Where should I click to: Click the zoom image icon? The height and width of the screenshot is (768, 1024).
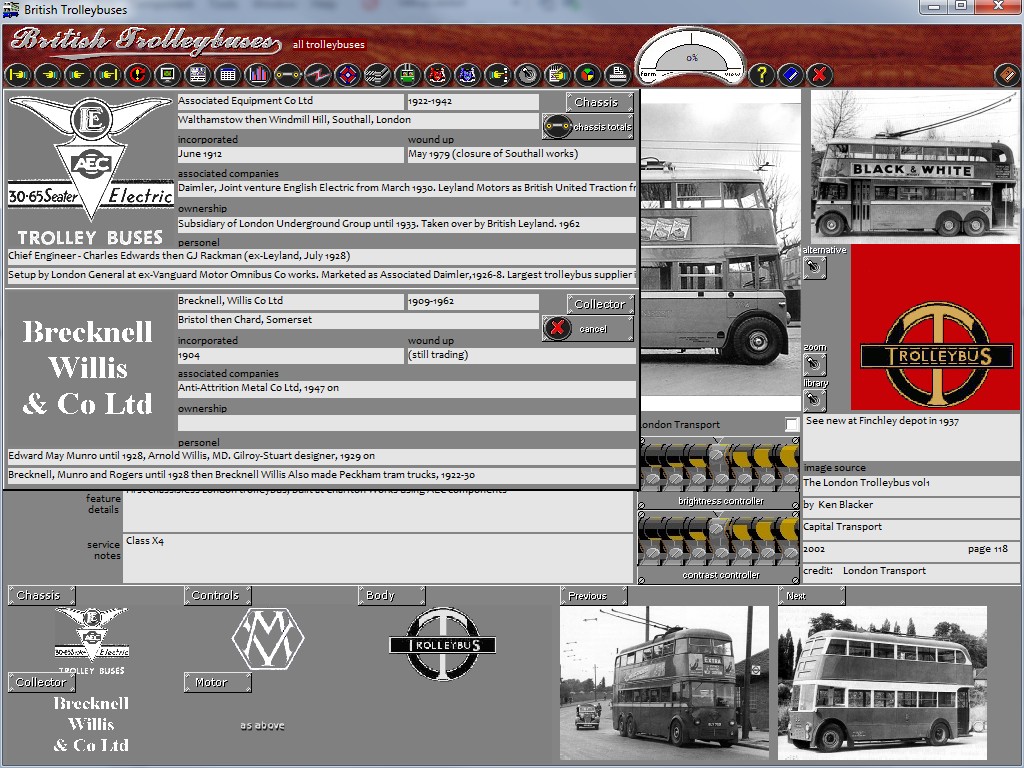(815, 365)
